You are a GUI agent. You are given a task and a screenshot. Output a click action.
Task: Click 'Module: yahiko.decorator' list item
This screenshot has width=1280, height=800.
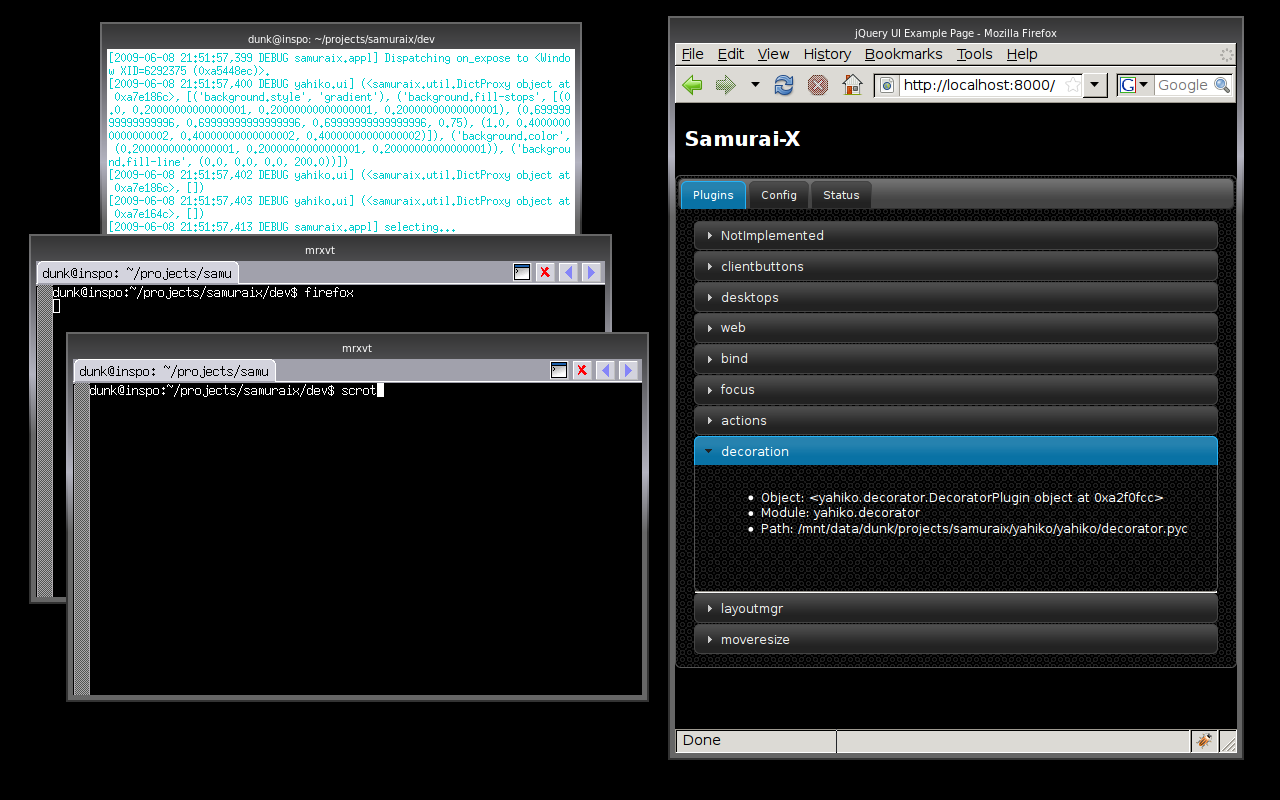pyautogui.click(x=840, y=513)
